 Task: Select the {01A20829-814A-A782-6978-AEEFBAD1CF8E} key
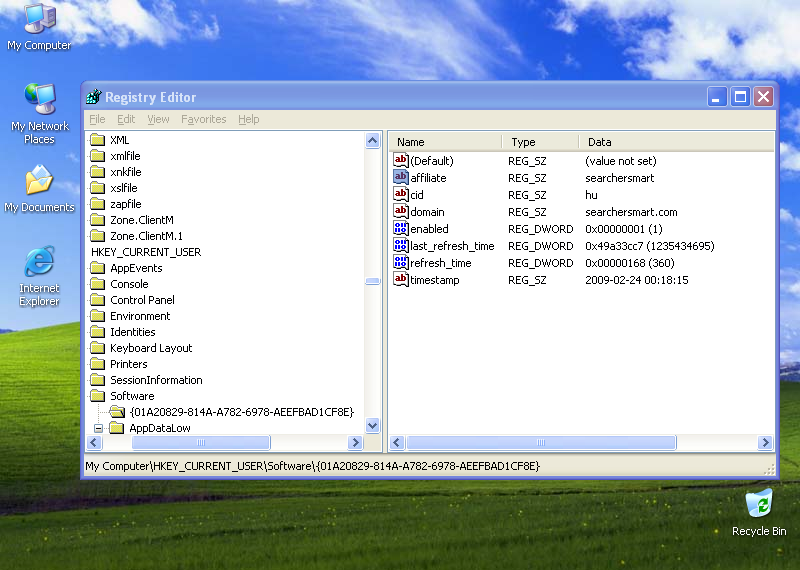[241, 412]
